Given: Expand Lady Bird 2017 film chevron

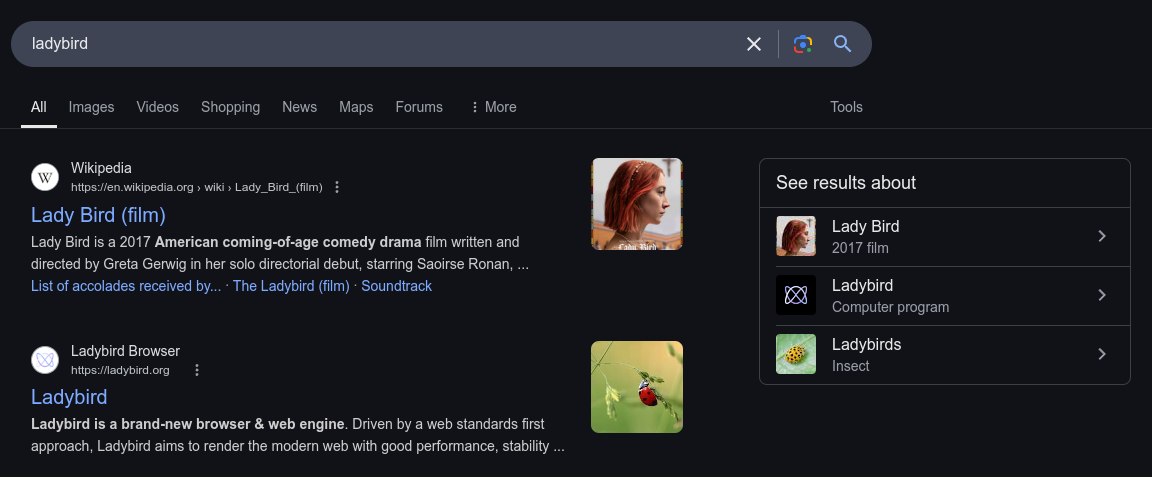Looking at the screenshot, I should pos(1101,236).
